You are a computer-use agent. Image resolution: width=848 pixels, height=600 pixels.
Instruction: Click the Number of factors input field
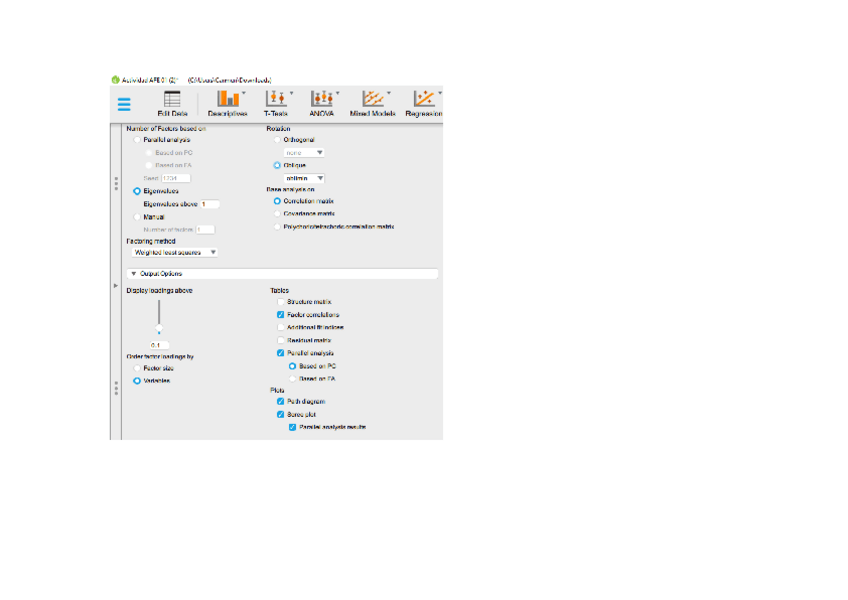205,230
